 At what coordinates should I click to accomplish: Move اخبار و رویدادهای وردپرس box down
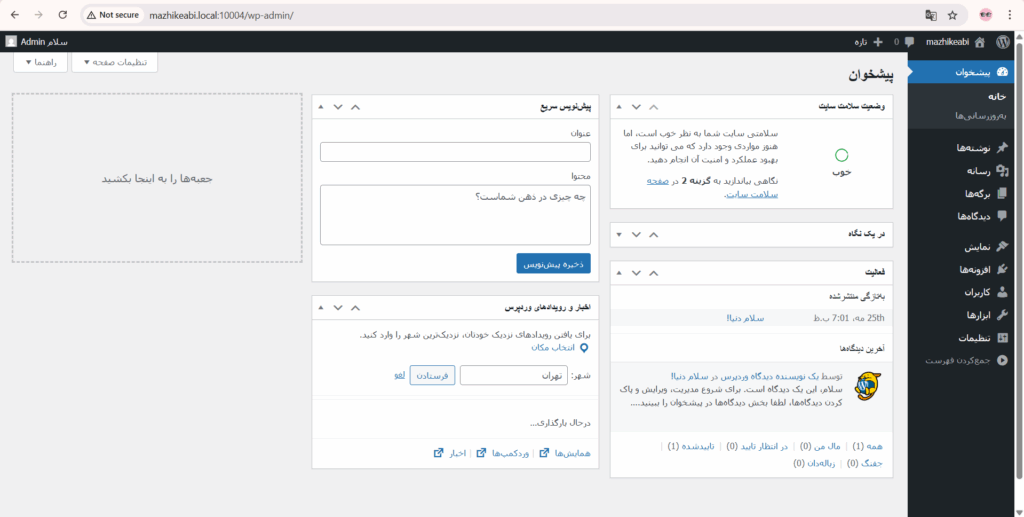coord(338,307)
